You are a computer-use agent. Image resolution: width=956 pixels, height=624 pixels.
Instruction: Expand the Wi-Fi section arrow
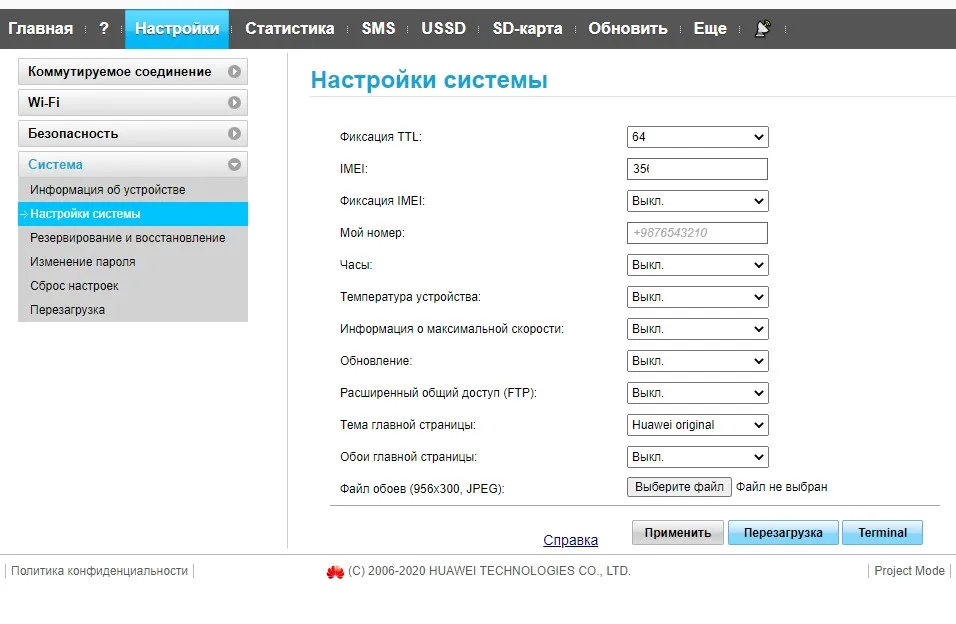[234, 102]
